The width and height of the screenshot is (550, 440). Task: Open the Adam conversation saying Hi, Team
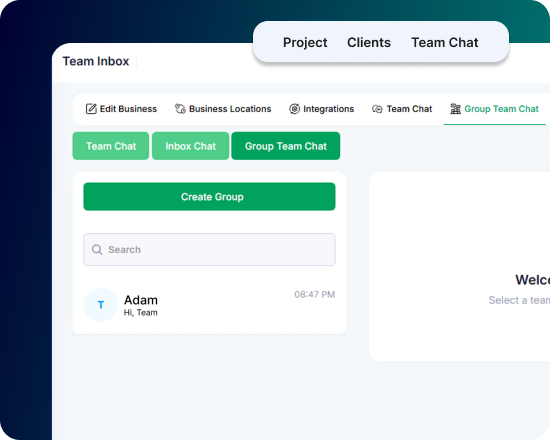[209, 305]
